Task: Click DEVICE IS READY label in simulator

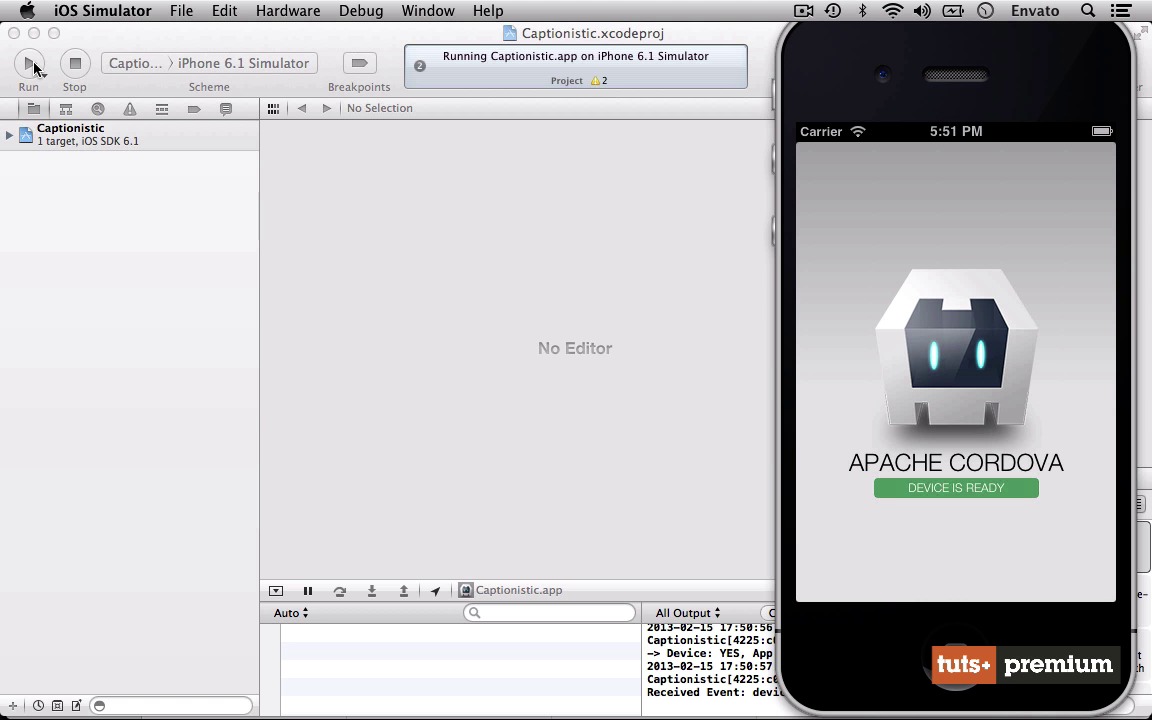Action: pyautogui.click(x=956, y=488)
